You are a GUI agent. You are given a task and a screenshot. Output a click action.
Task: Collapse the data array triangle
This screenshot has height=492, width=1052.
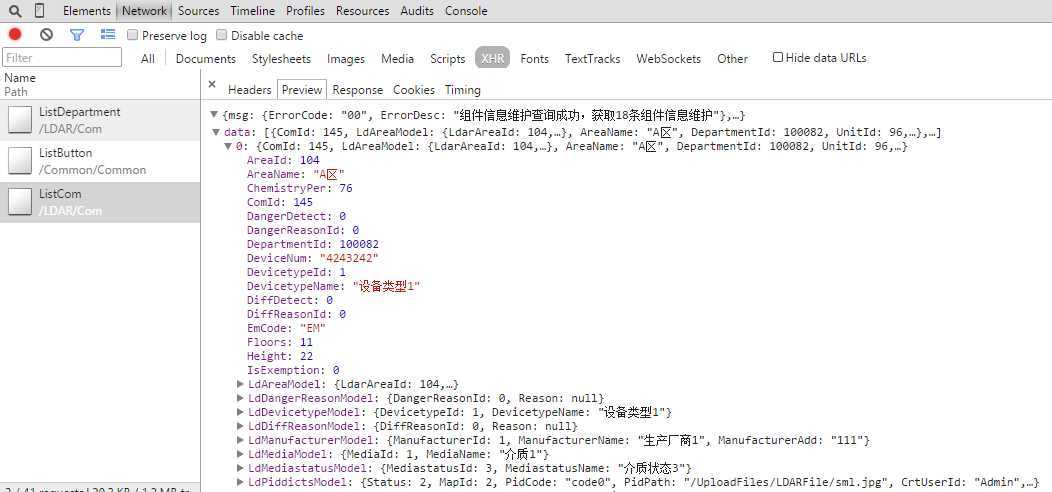216,132
